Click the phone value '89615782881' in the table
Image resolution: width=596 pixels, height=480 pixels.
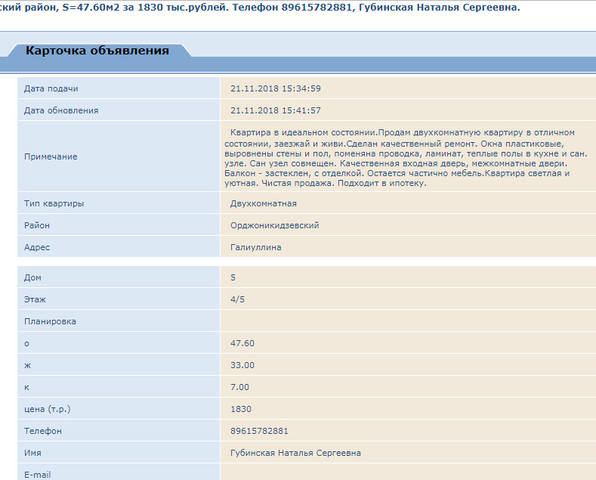pos(259,431)
